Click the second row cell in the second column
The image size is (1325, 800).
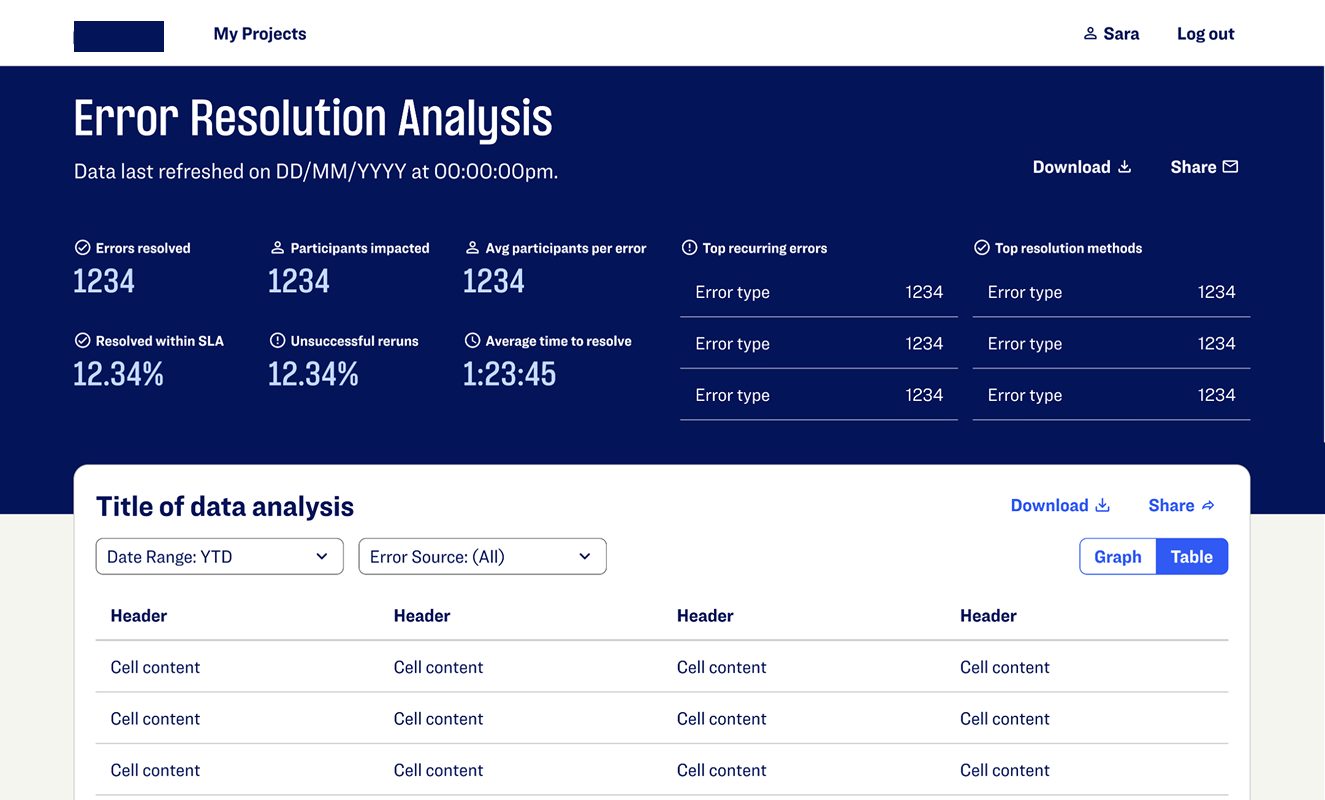[438, 719]
